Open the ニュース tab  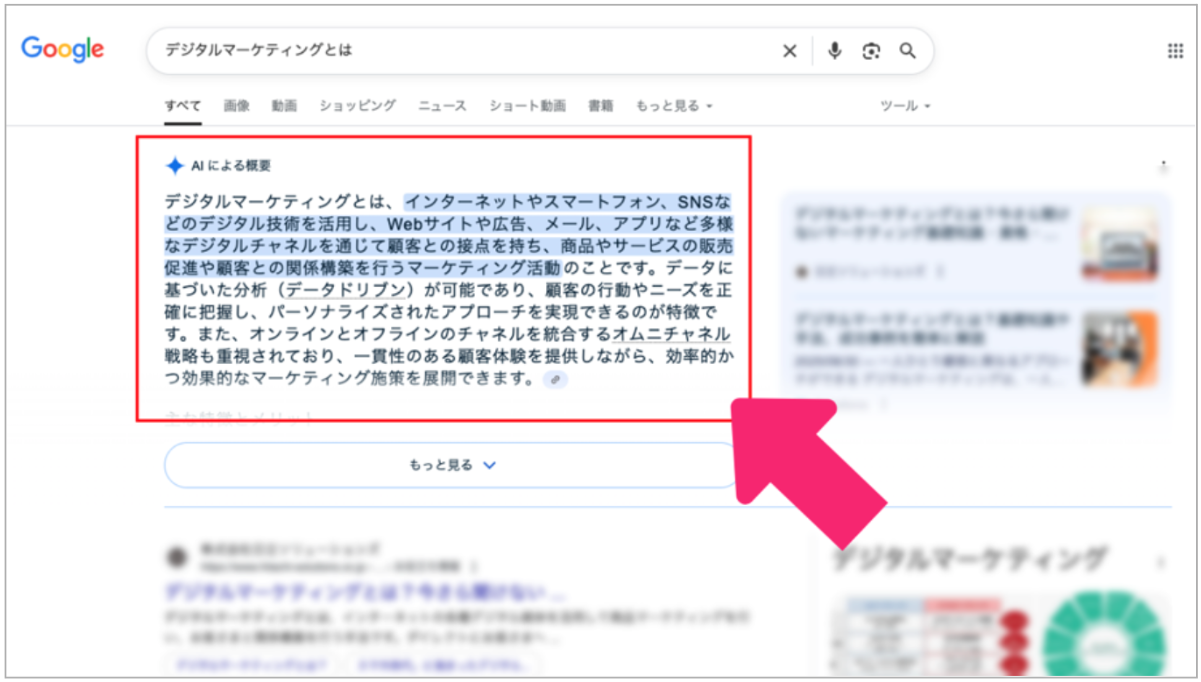pos(442,105)
